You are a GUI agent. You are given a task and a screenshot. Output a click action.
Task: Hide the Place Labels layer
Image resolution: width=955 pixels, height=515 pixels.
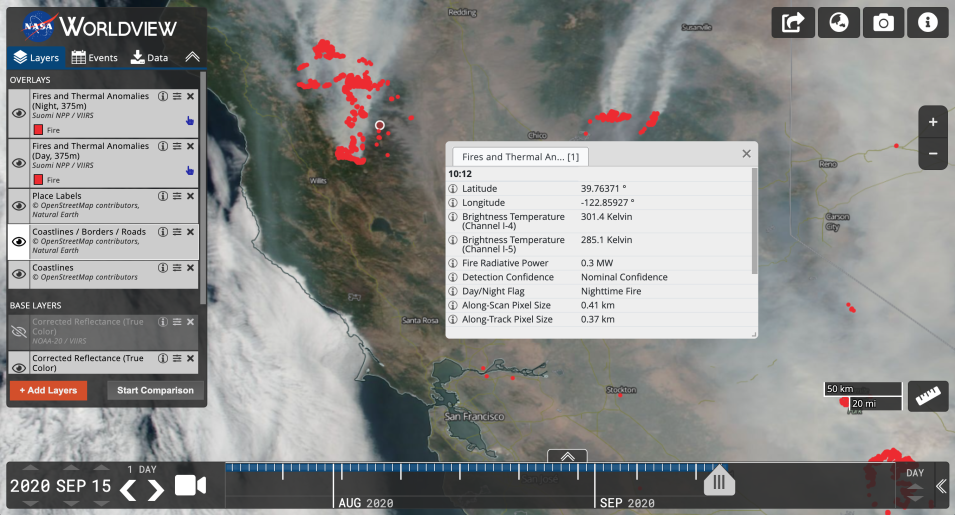point(19,206)
